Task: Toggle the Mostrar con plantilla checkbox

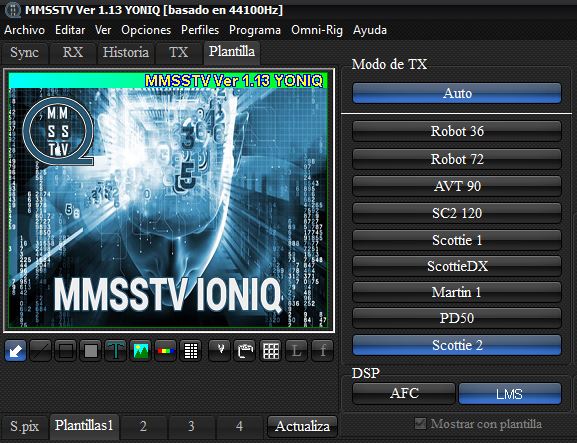Action: click(x=420, y=423)
